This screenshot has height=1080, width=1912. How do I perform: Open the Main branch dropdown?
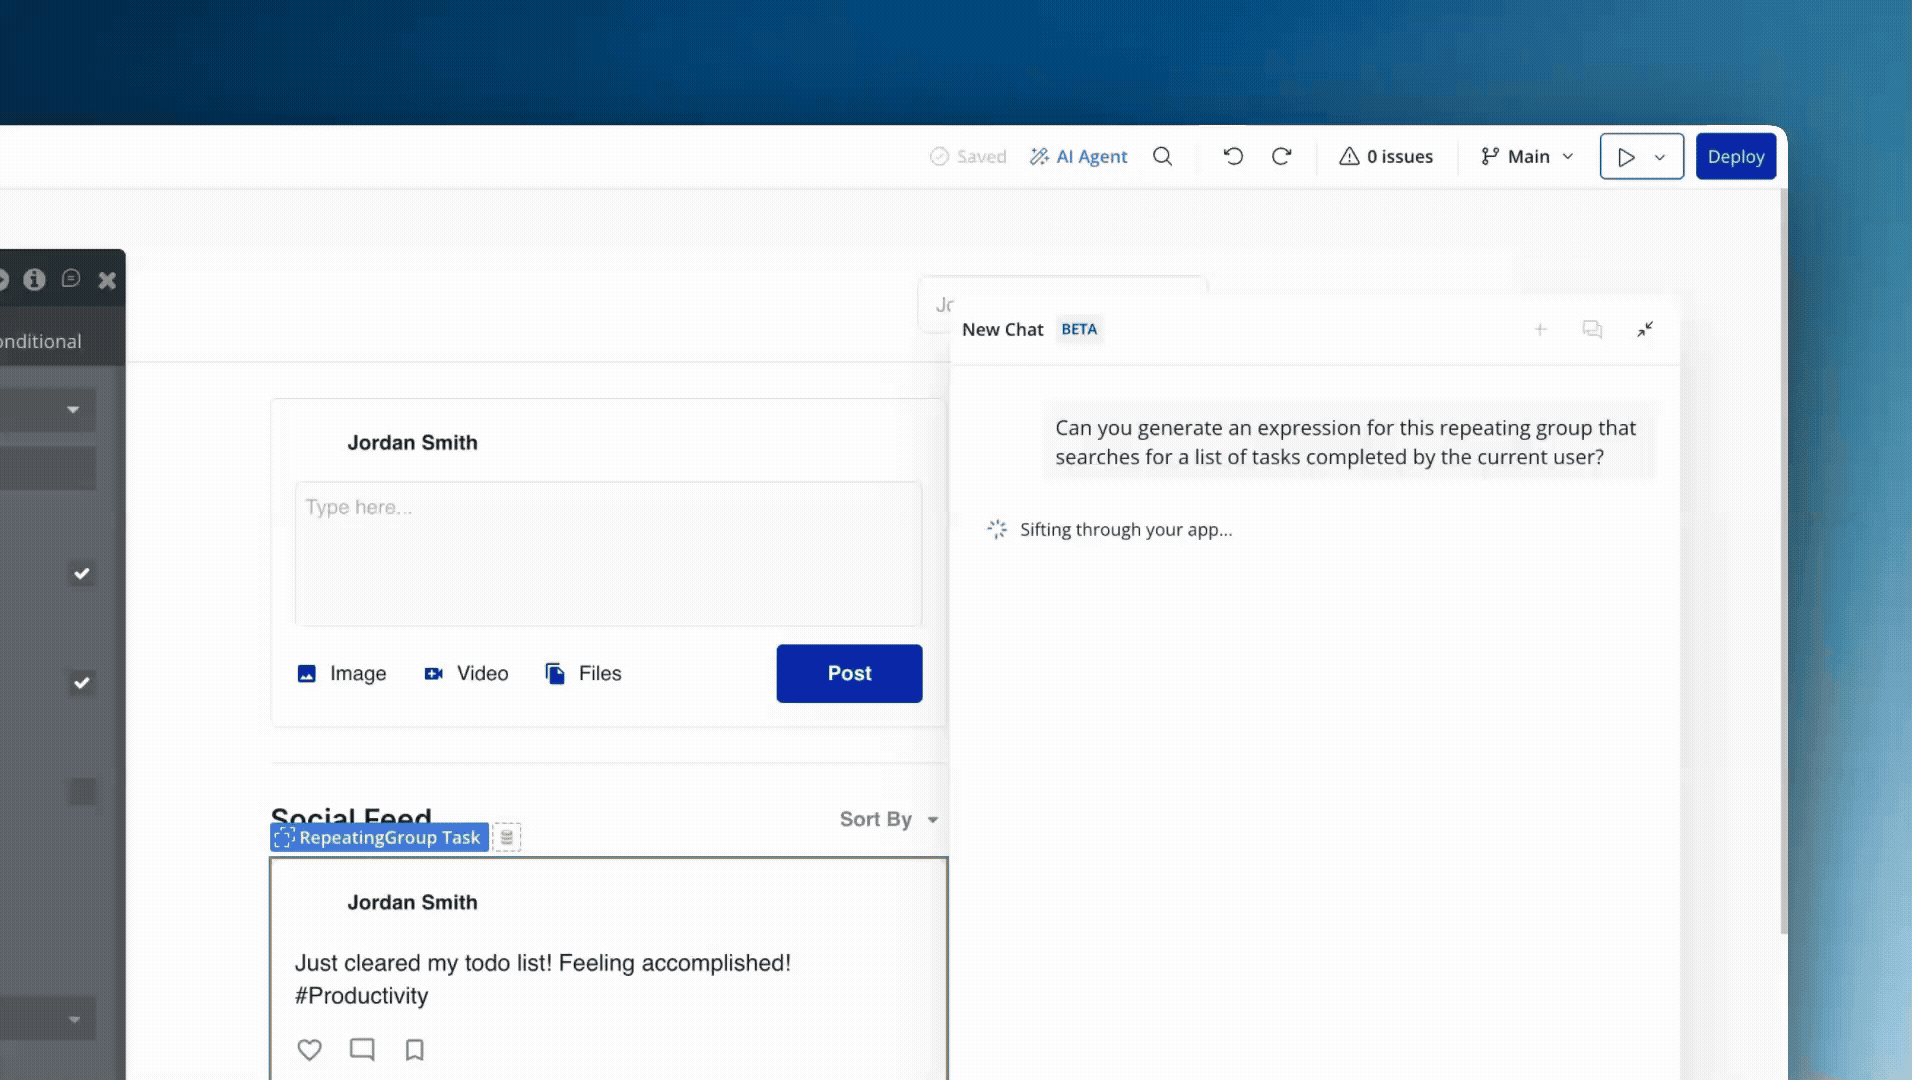coord(1527,156)
